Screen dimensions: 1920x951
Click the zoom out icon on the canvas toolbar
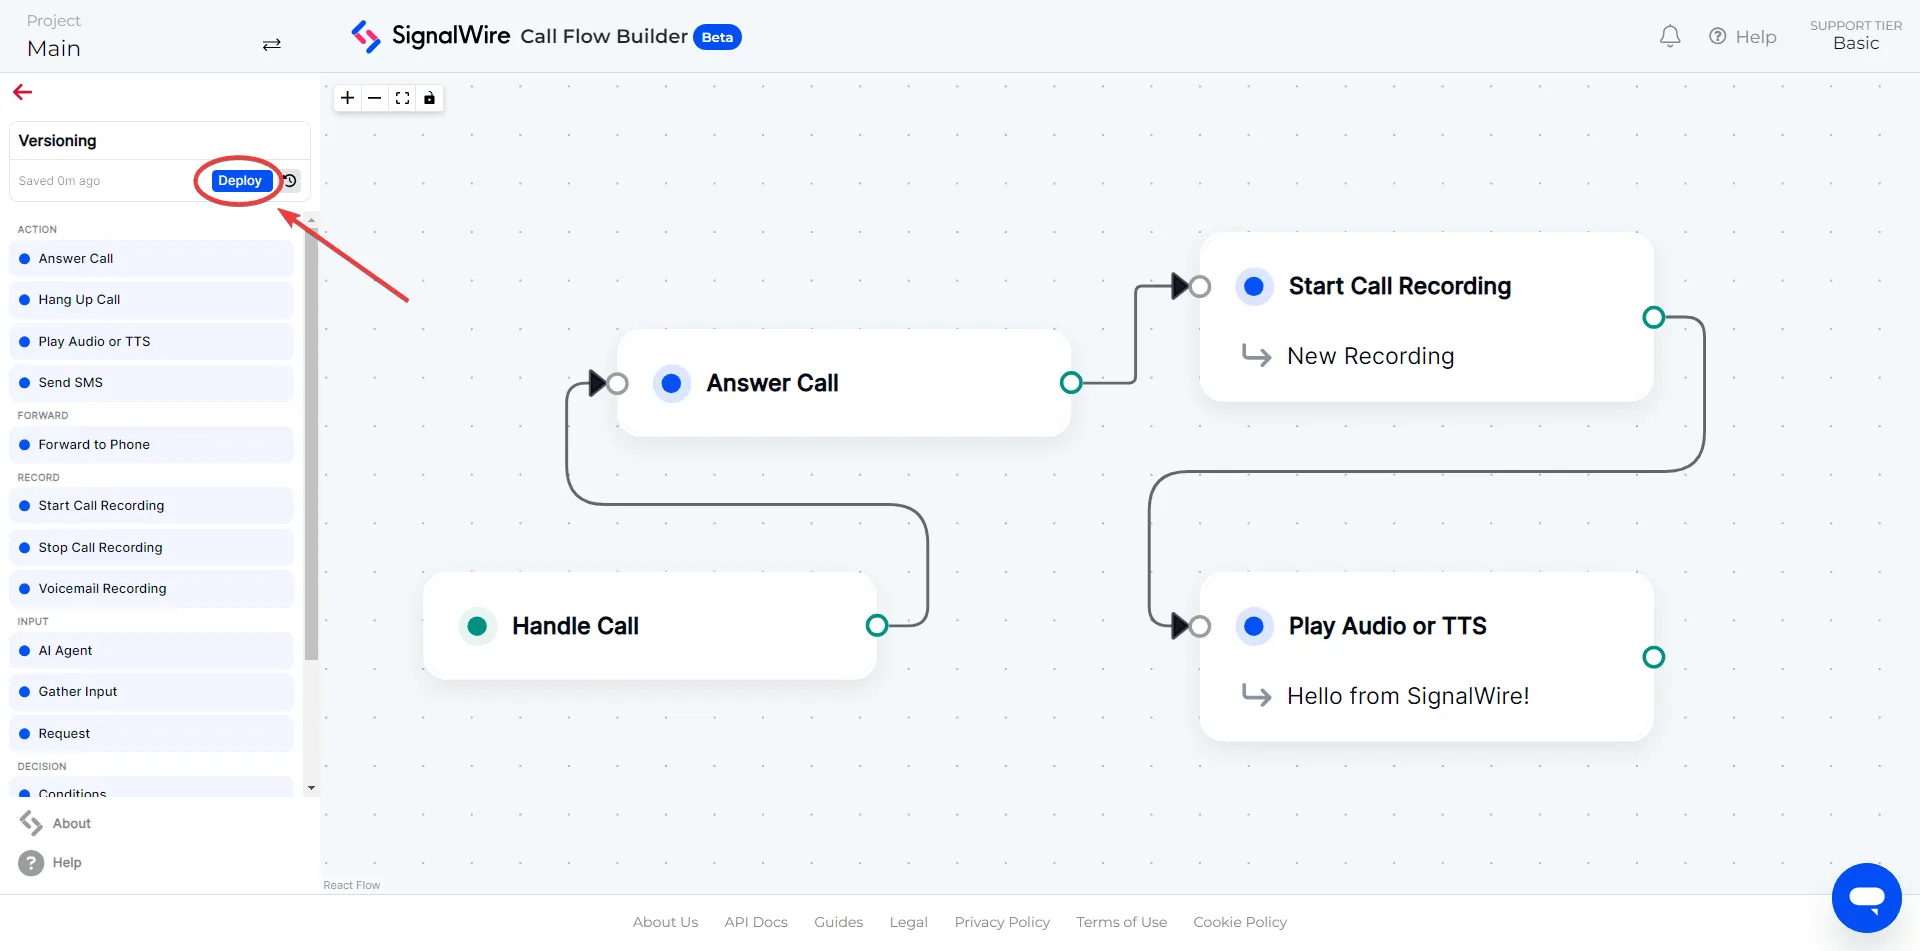click(x=375, y=98)
